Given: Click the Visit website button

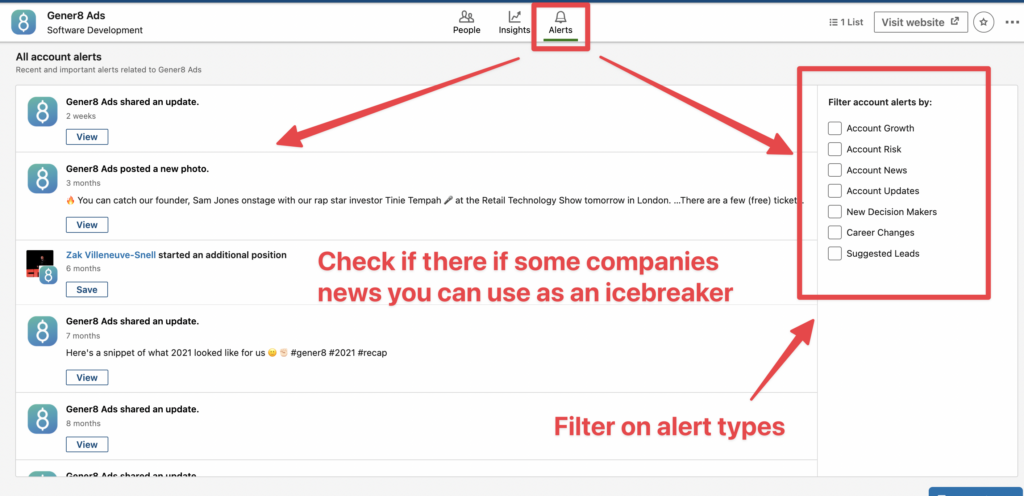Looking at the screenshot, I should [x=921, y=22].
